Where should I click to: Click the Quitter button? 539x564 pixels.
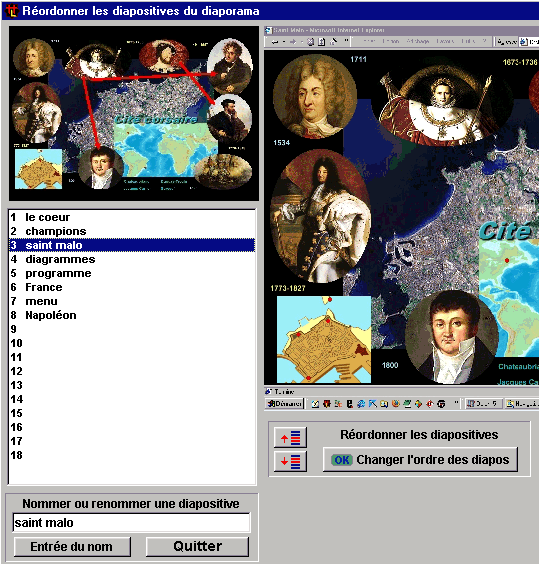197,547
